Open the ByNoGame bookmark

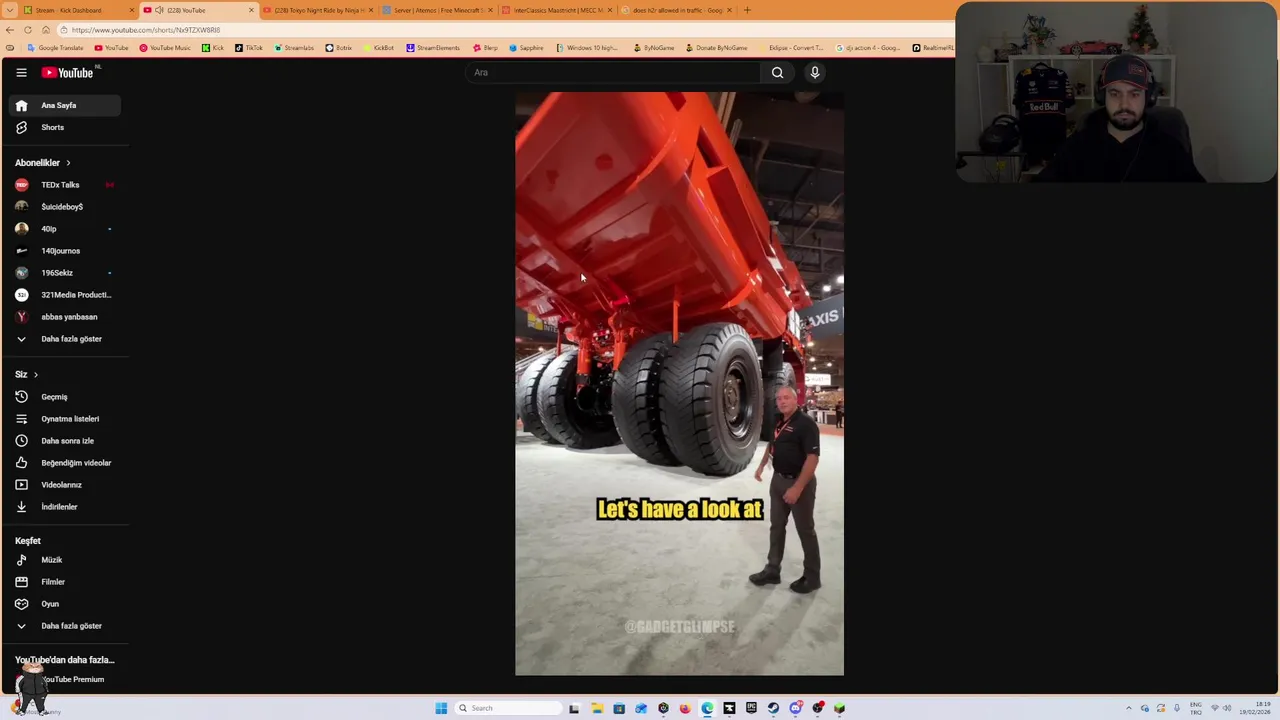[654, 48]
